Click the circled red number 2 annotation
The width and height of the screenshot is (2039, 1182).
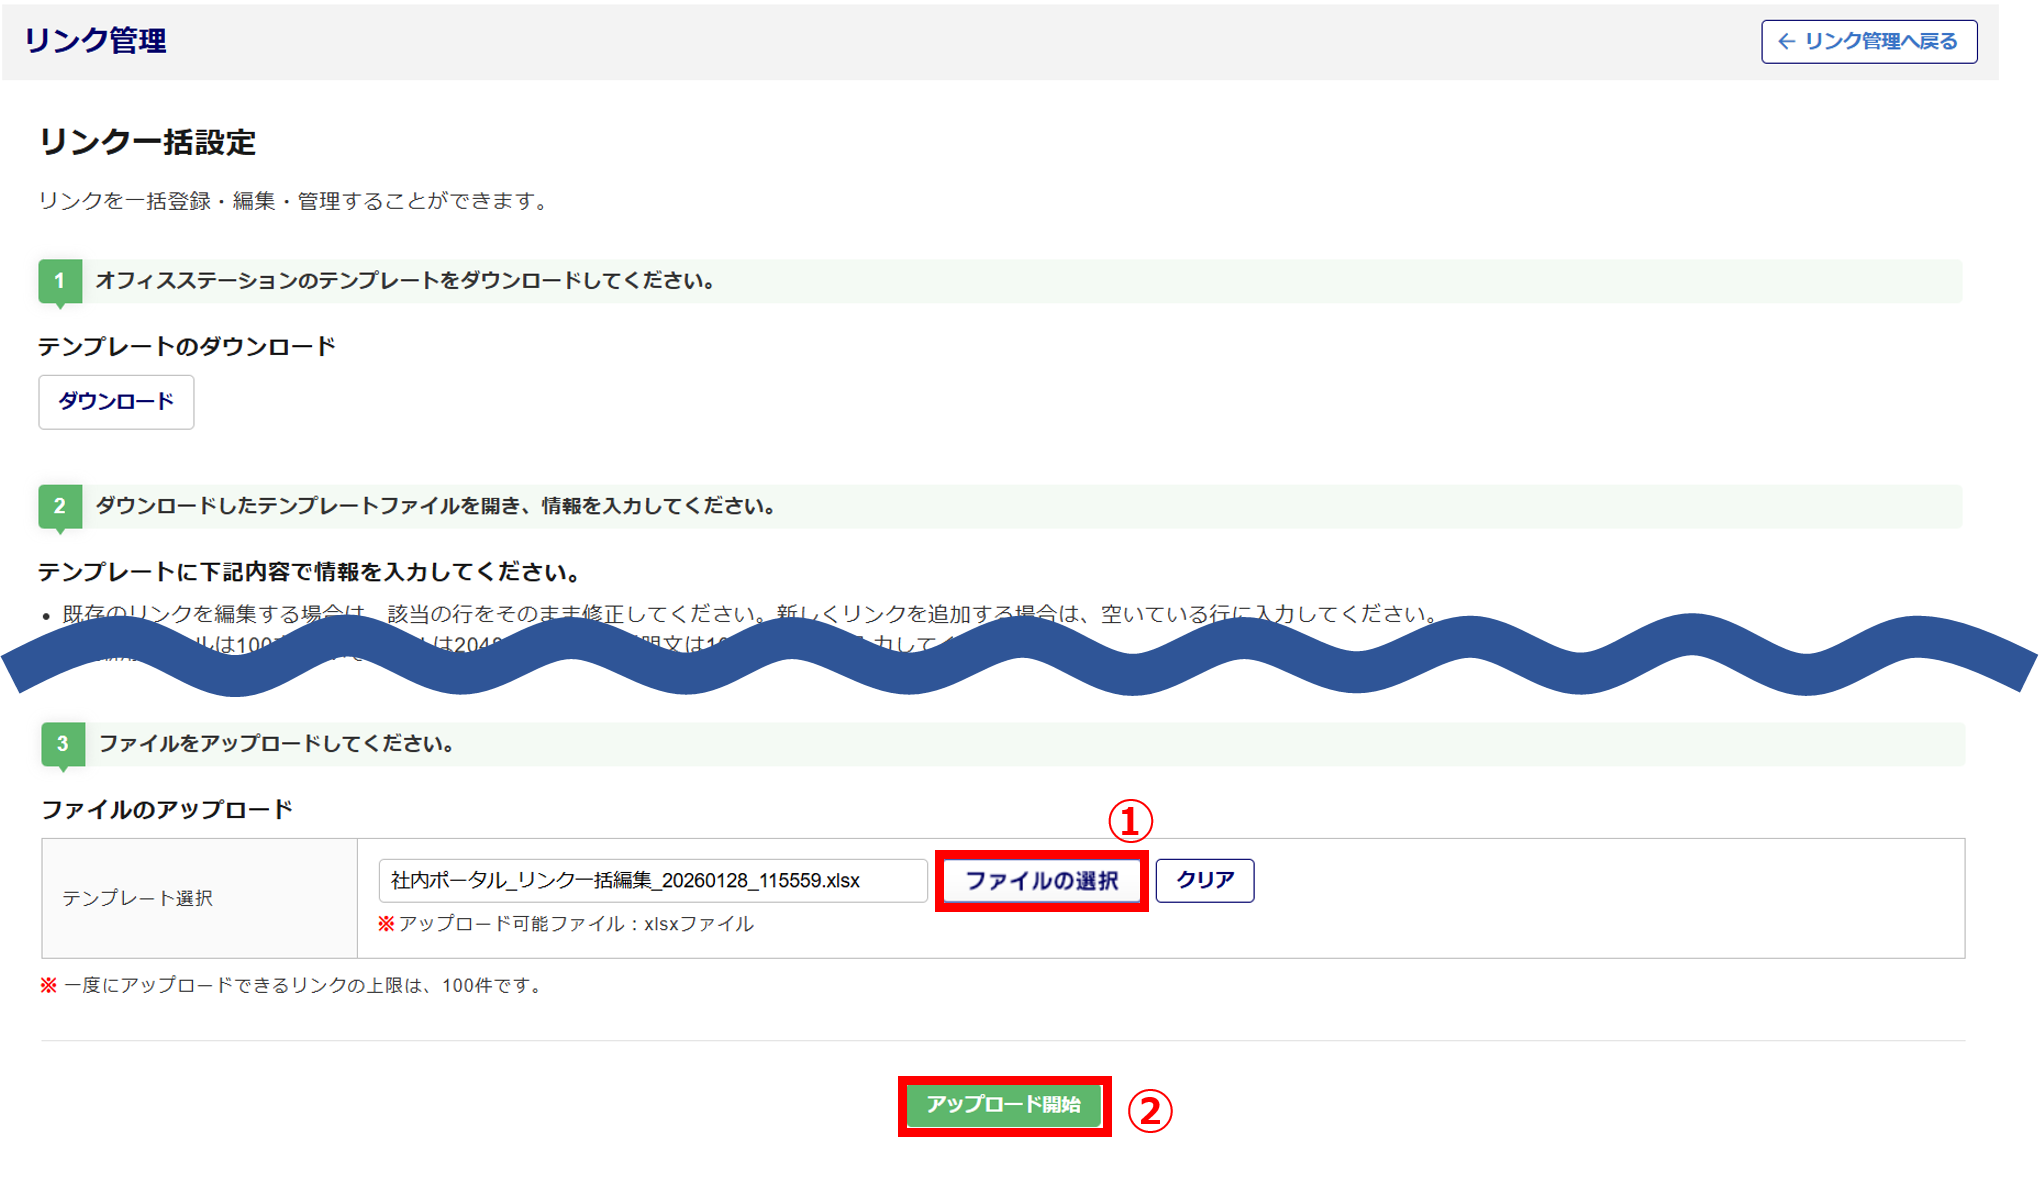tap(1150, 1111)
